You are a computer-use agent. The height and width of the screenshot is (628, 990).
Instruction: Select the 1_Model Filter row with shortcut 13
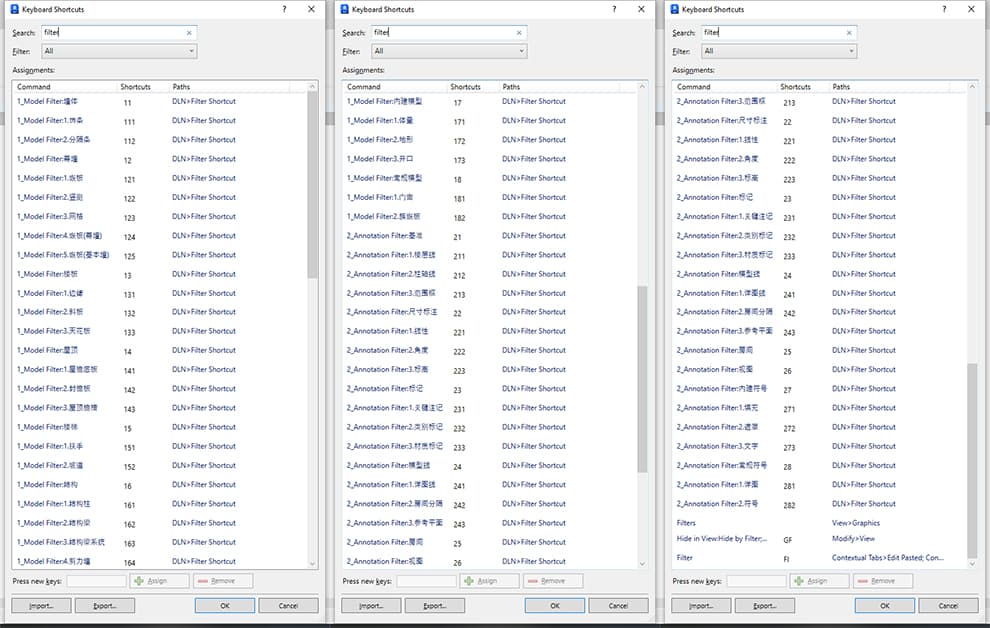click(160, 275)
